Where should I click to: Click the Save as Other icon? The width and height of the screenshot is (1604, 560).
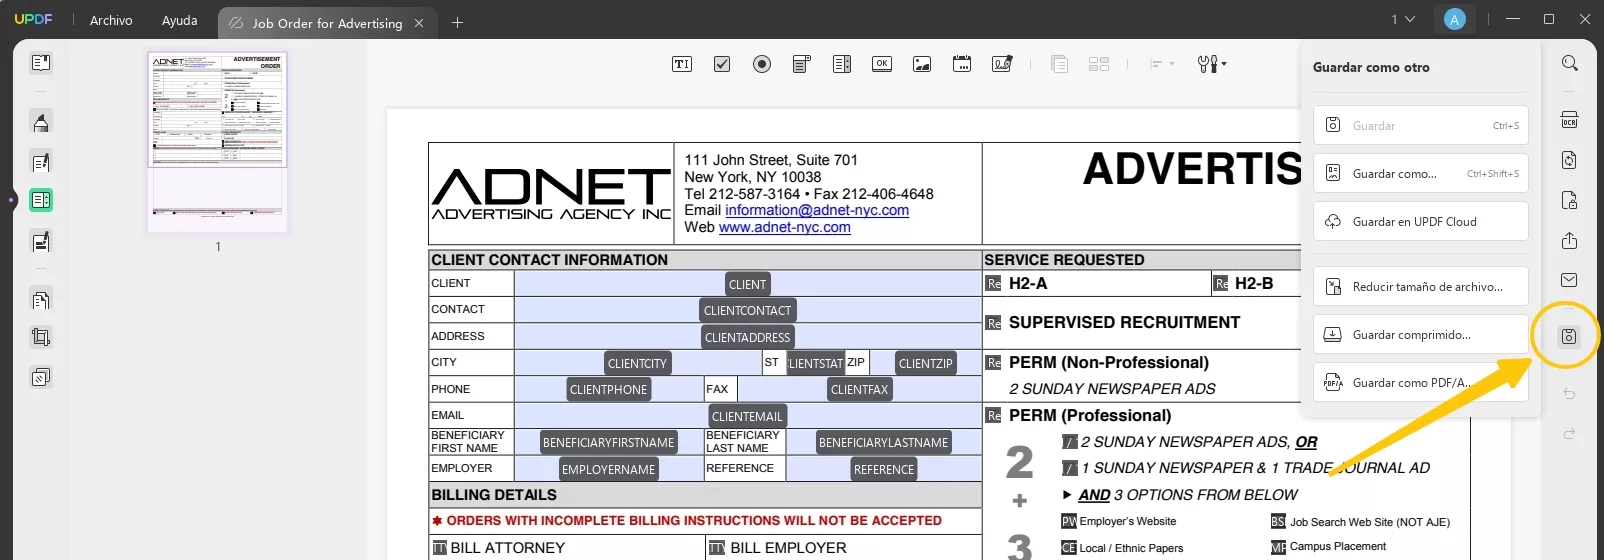click(1569, 336)
